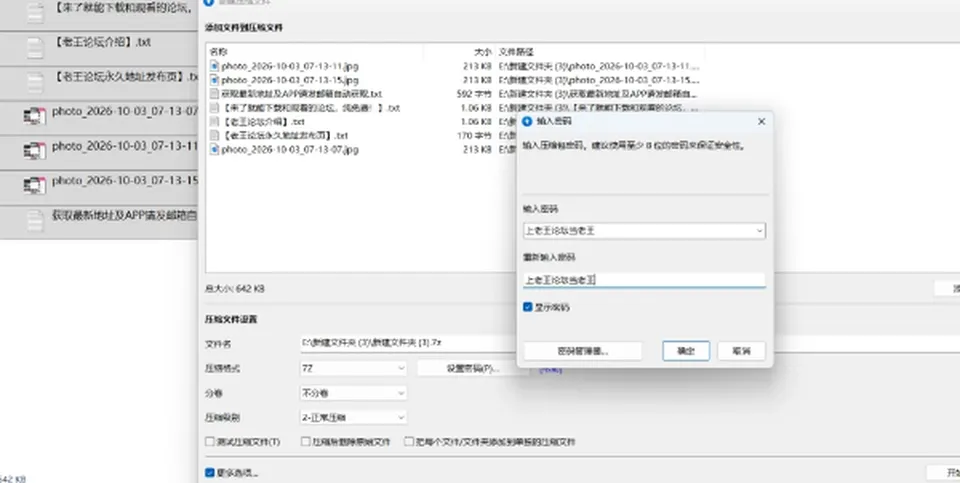This screenshot has width=960, height=483.
Task: Expand the 输入密码 history dropdown arrow
Action: pos(759,231)
